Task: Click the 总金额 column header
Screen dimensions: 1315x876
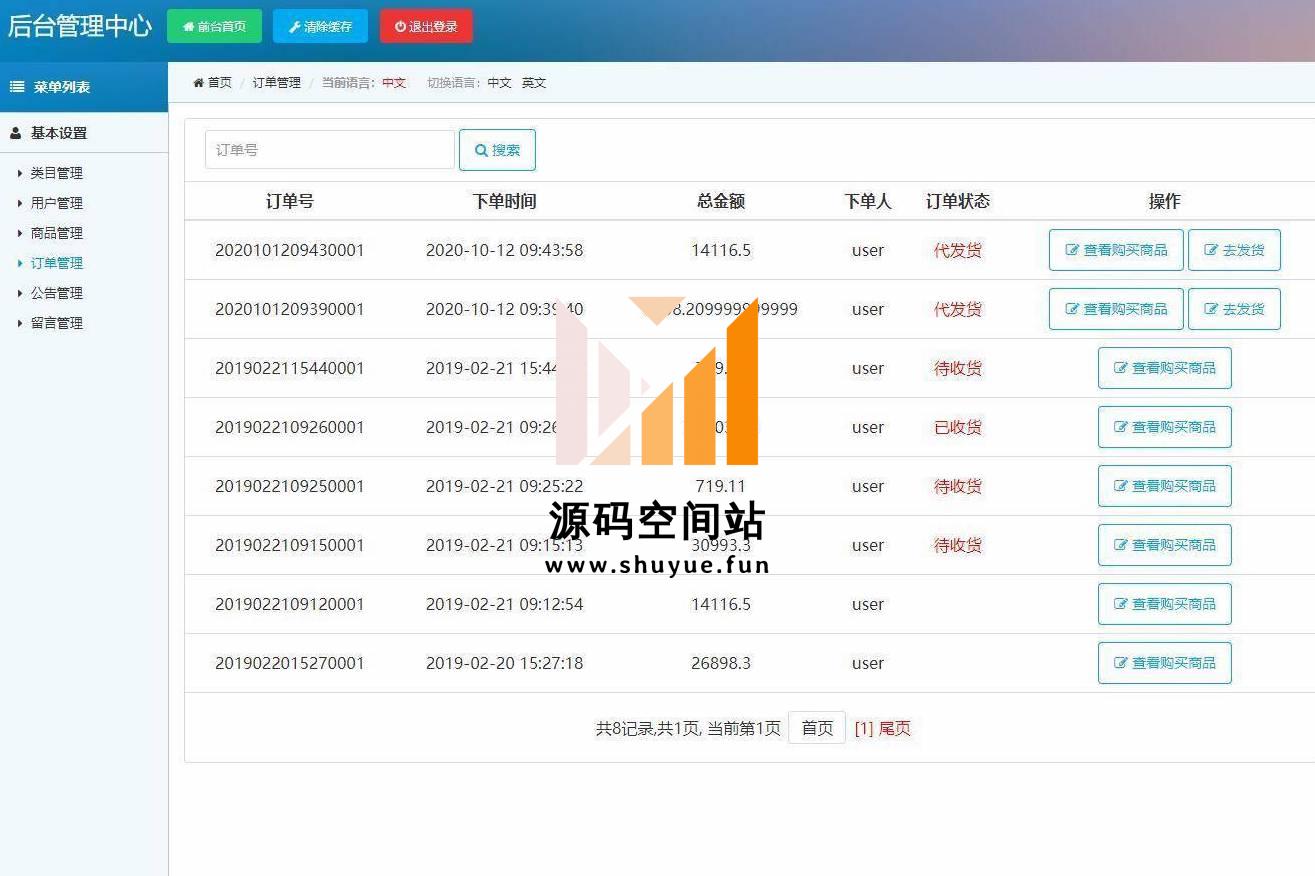Action: pos(721,201)
